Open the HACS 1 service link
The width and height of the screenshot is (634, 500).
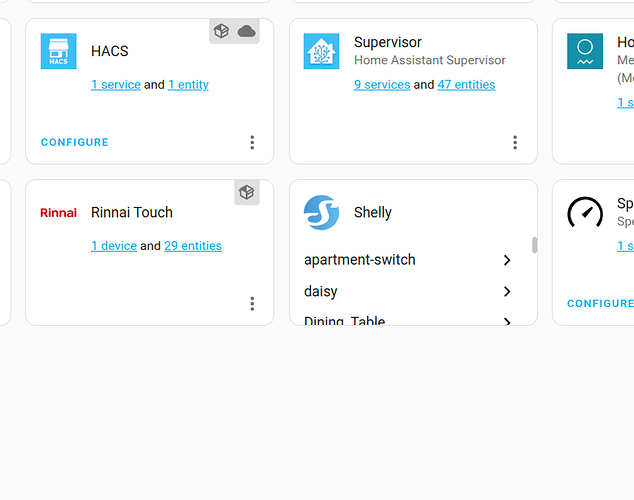pos(116,85)
